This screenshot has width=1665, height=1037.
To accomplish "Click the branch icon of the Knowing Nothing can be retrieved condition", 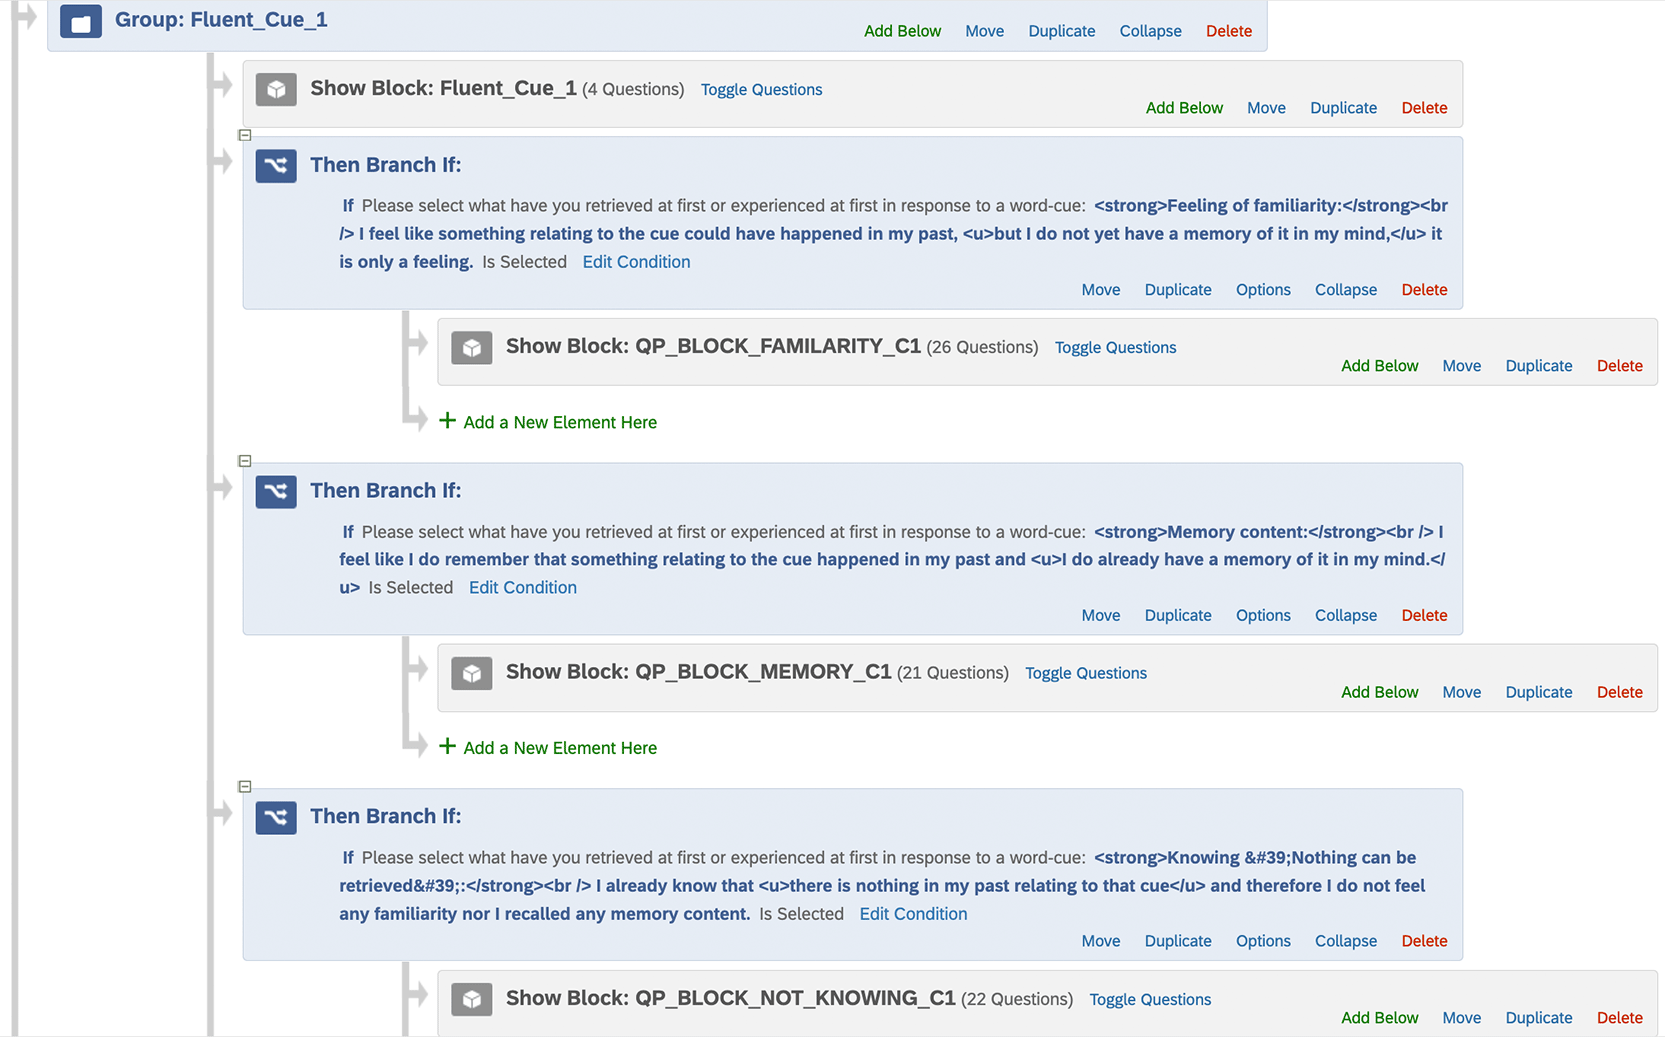I will point(276,817).
